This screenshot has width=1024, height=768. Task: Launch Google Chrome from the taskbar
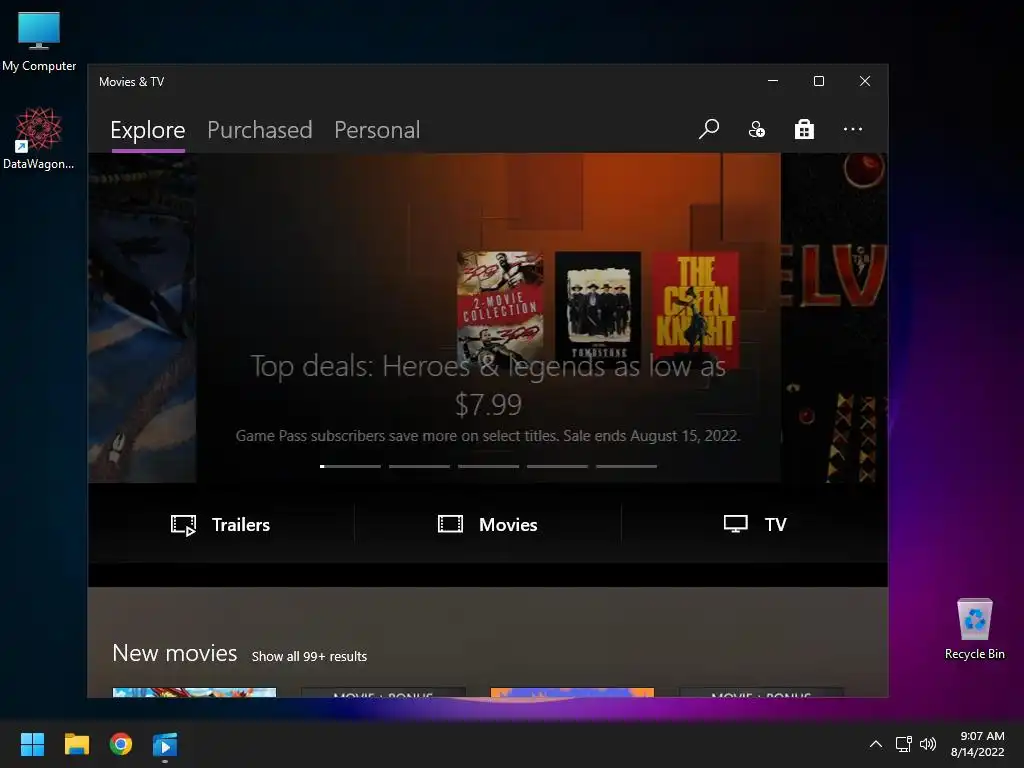pos(121,744)
